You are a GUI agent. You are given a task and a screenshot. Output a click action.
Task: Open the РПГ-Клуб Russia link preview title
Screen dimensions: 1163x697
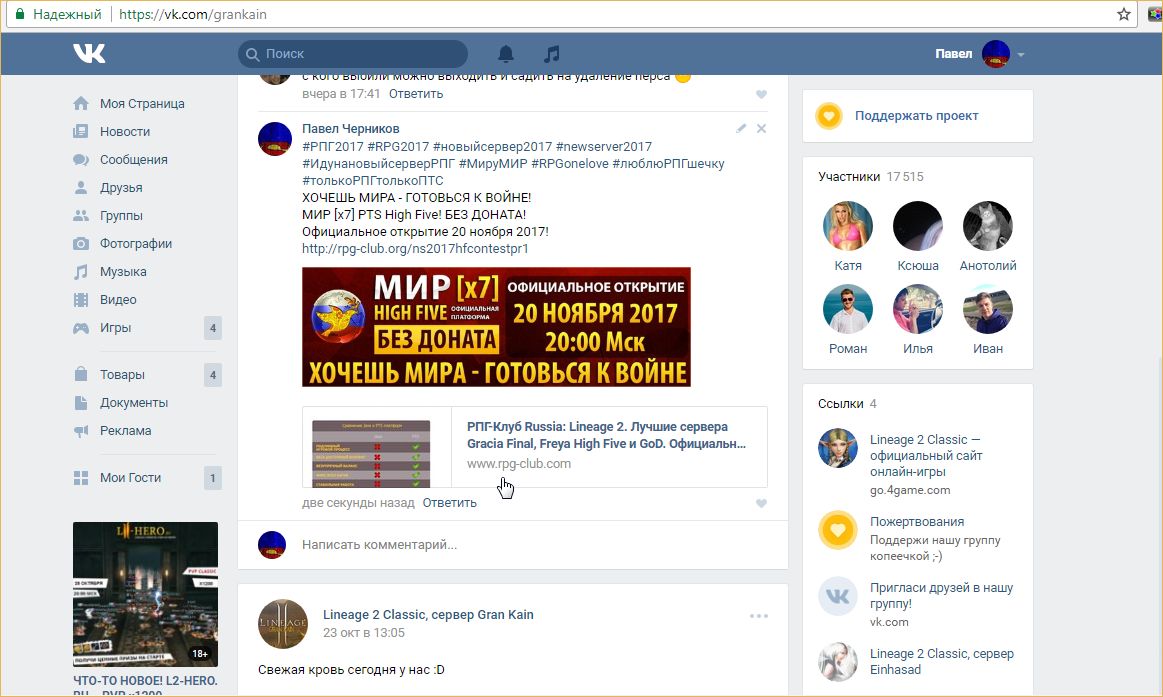click(606, 435)
